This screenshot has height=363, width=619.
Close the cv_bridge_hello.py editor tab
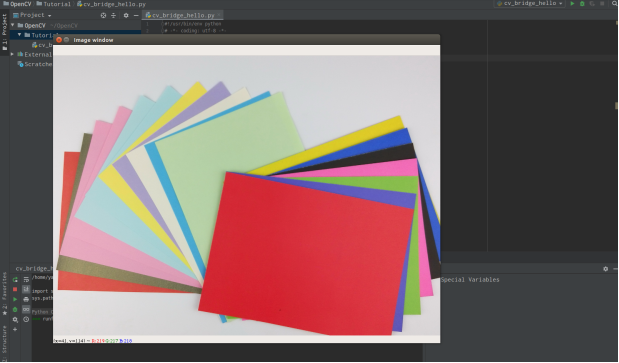(219, 15)
